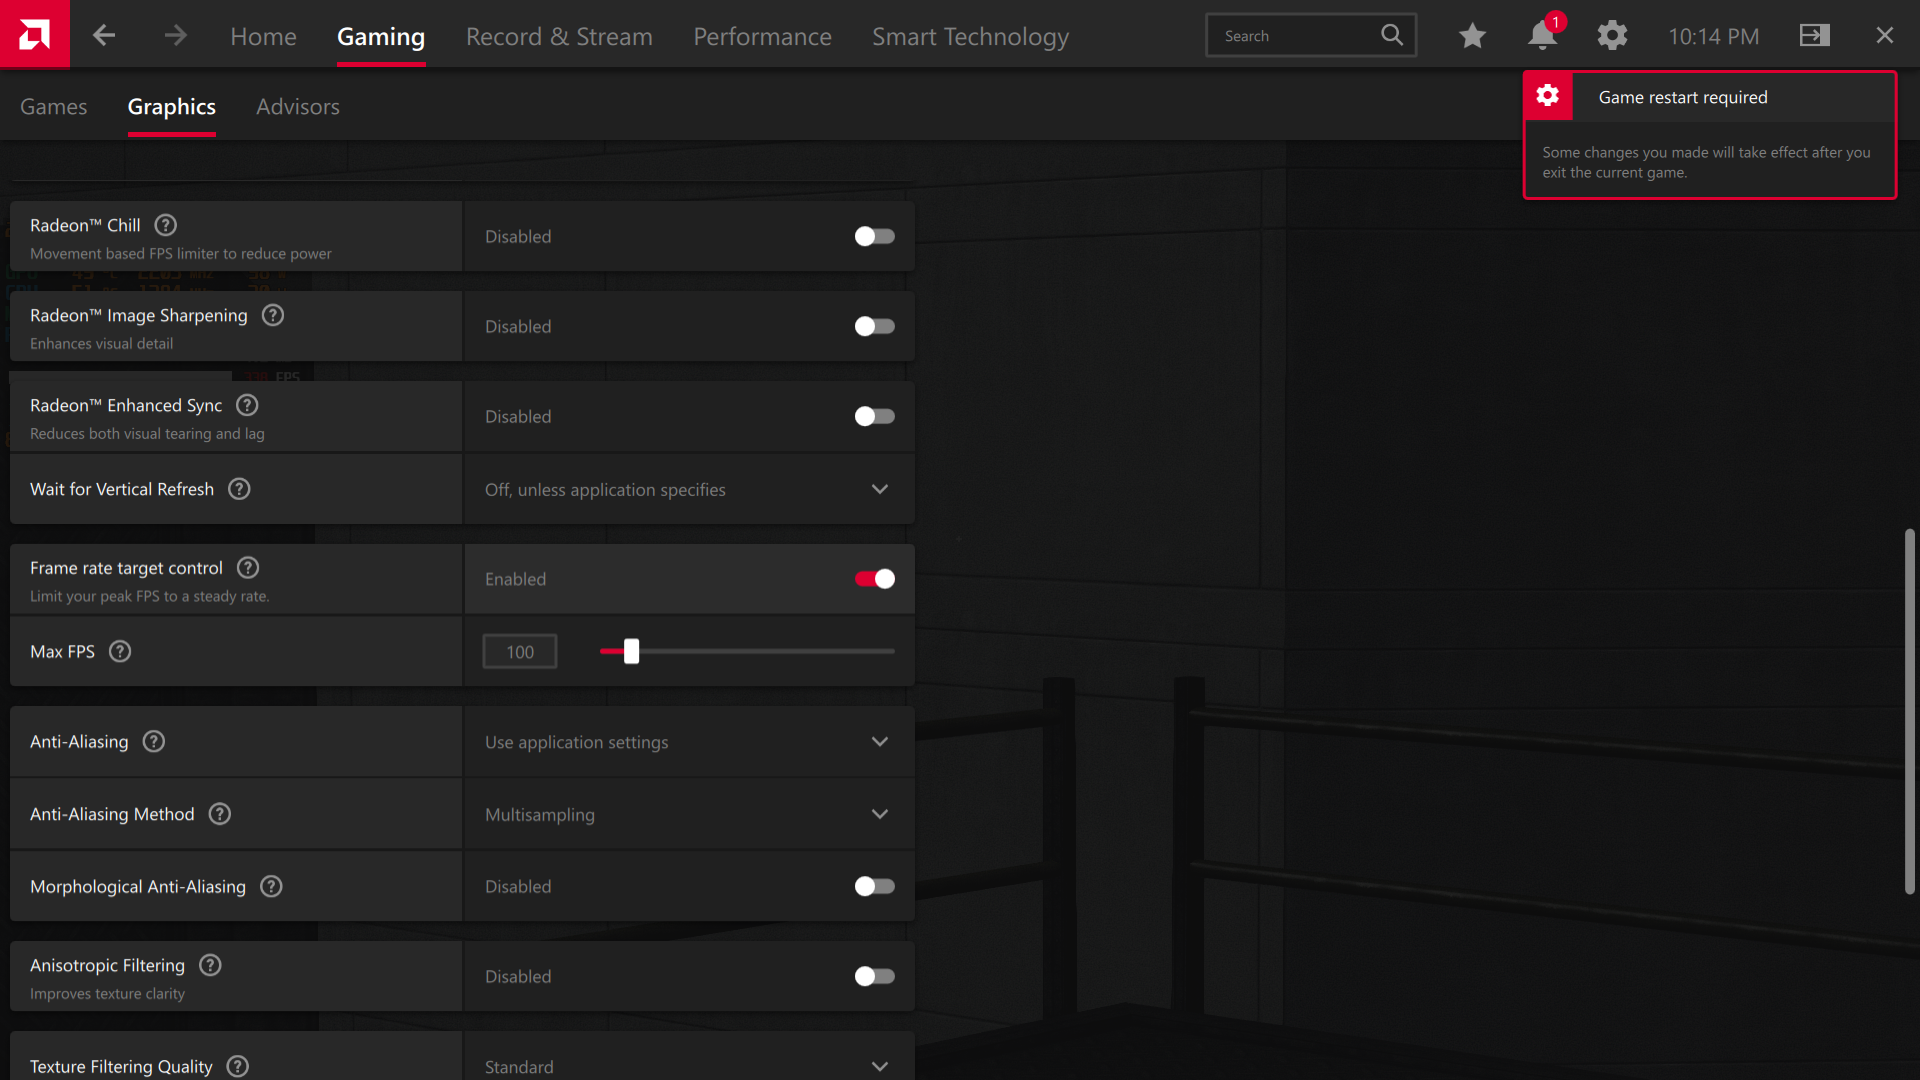The width and height of the screenshot is (1920, 1080).
Task: Open the favorites star icon
Action: [x=1472, y=36]
